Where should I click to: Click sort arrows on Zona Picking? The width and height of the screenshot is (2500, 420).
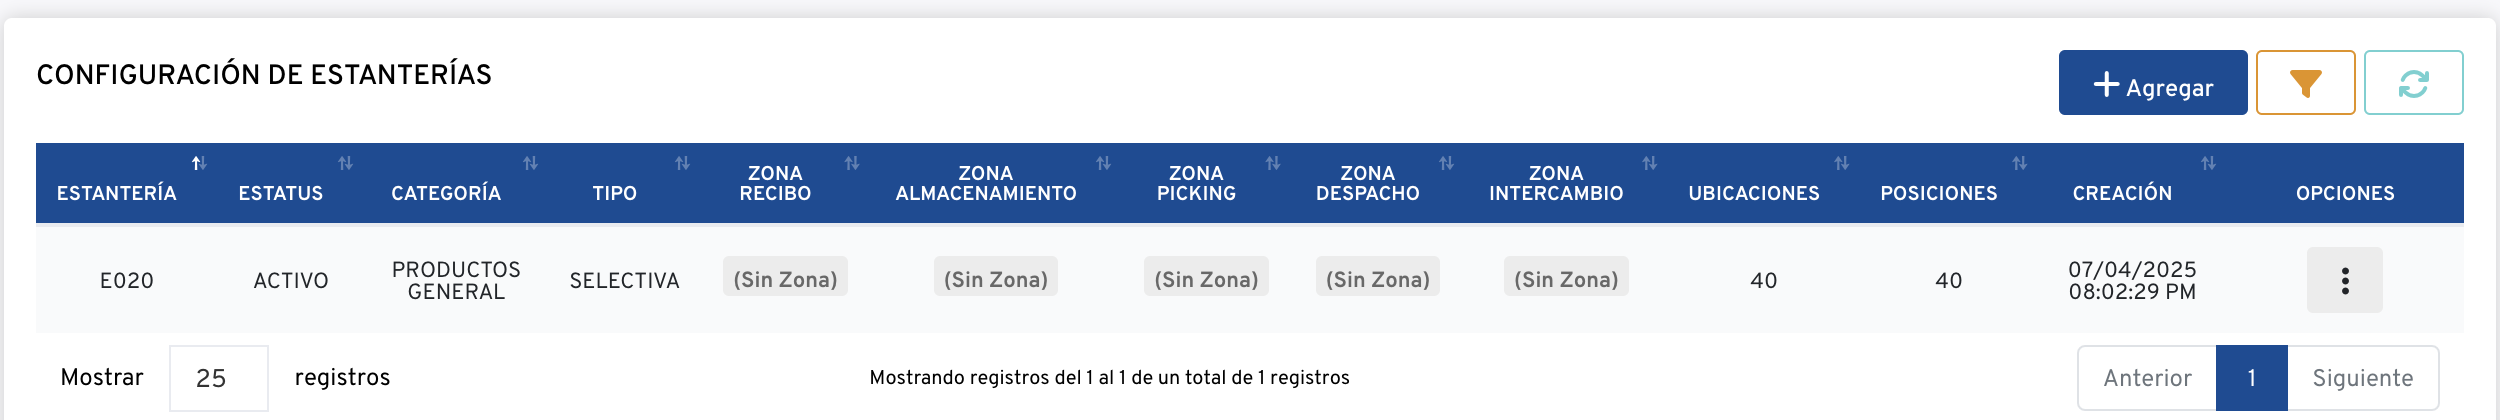pos(1273,163)
